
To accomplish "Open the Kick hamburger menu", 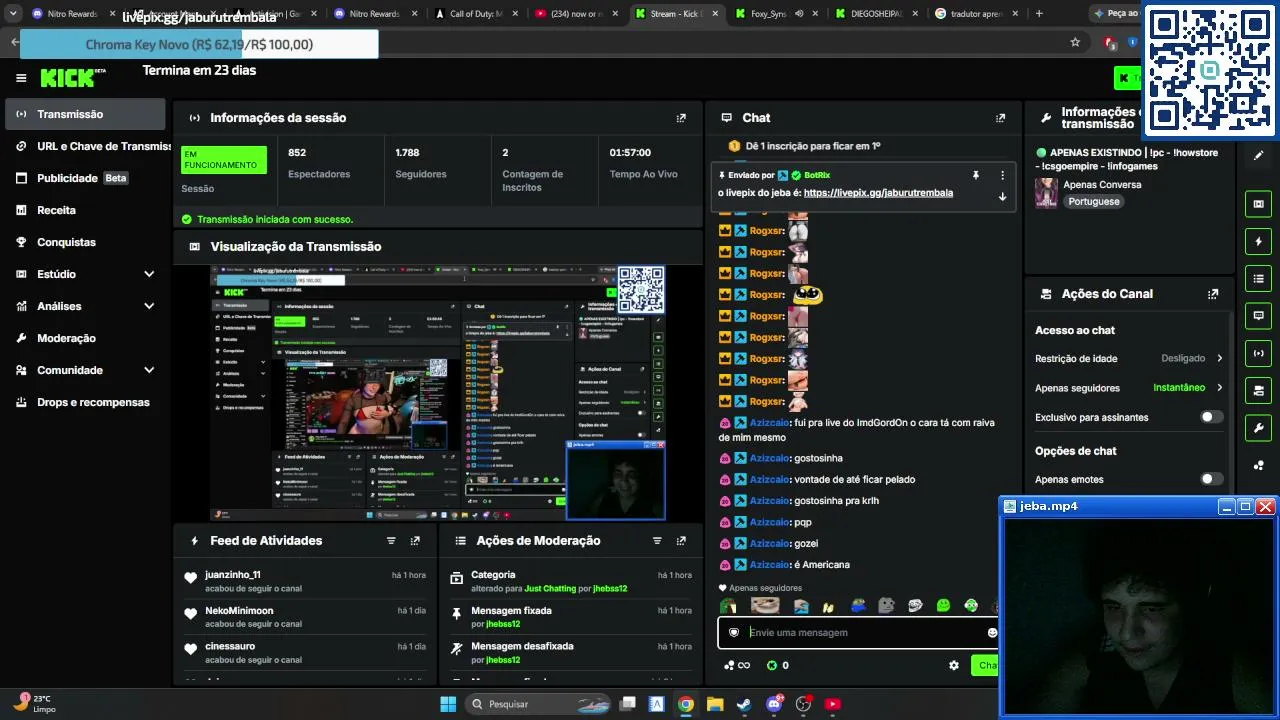I will click(x=21, y=78).
